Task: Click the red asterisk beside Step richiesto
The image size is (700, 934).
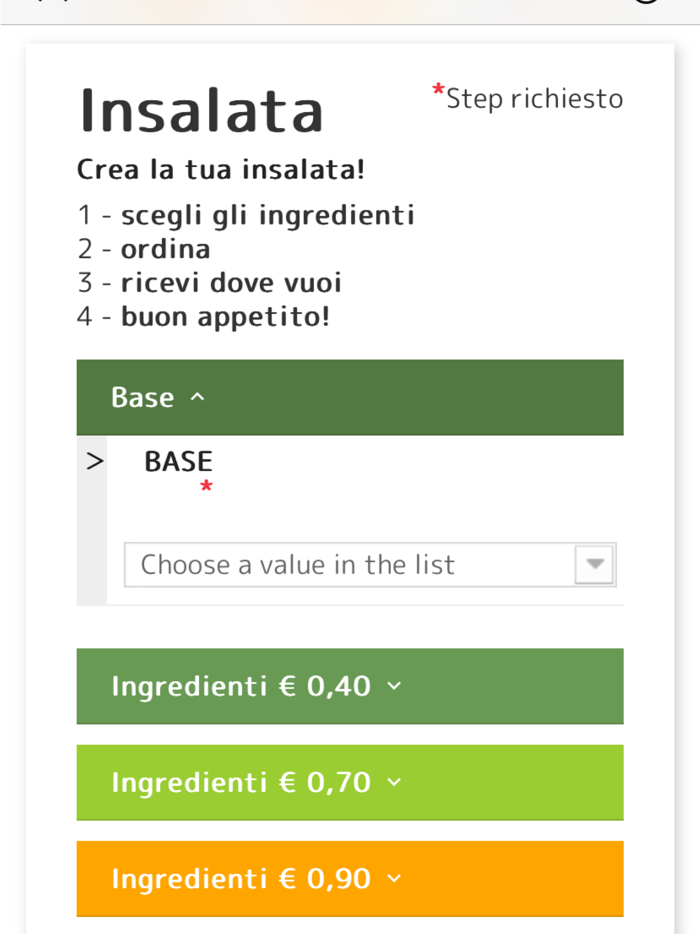Action: tap(438, 91)
